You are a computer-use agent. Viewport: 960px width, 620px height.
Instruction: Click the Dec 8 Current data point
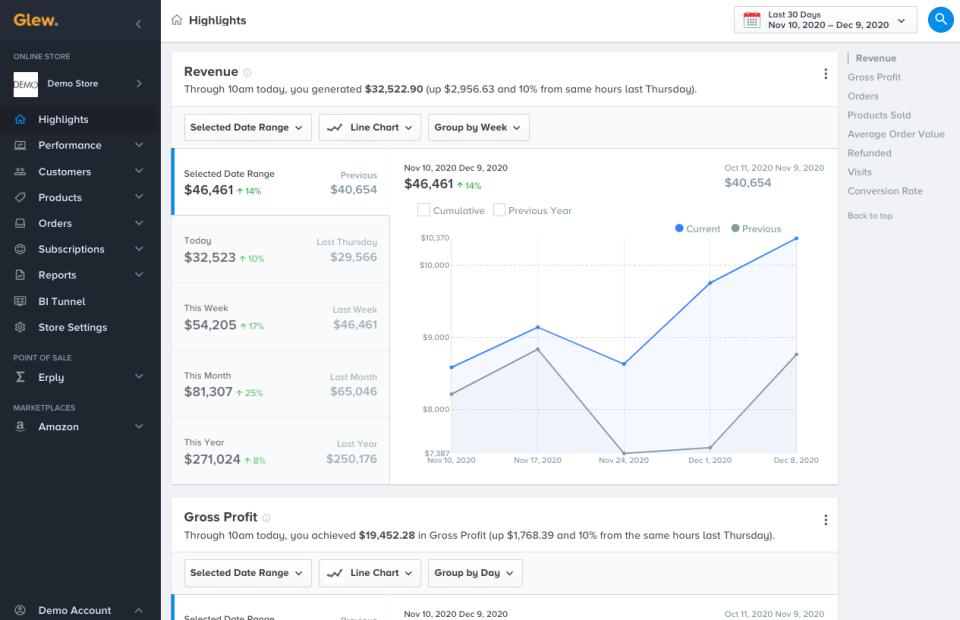[796, 238]
